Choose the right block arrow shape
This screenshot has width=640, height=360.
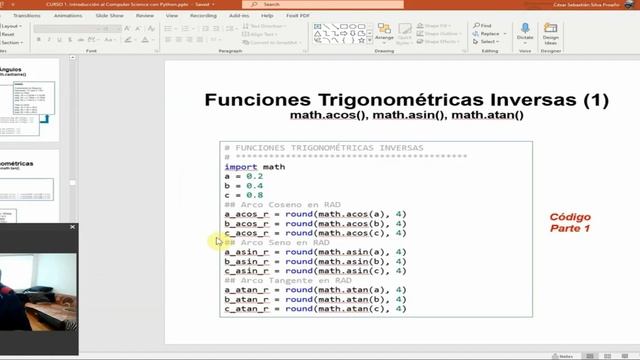pos(344,33)
